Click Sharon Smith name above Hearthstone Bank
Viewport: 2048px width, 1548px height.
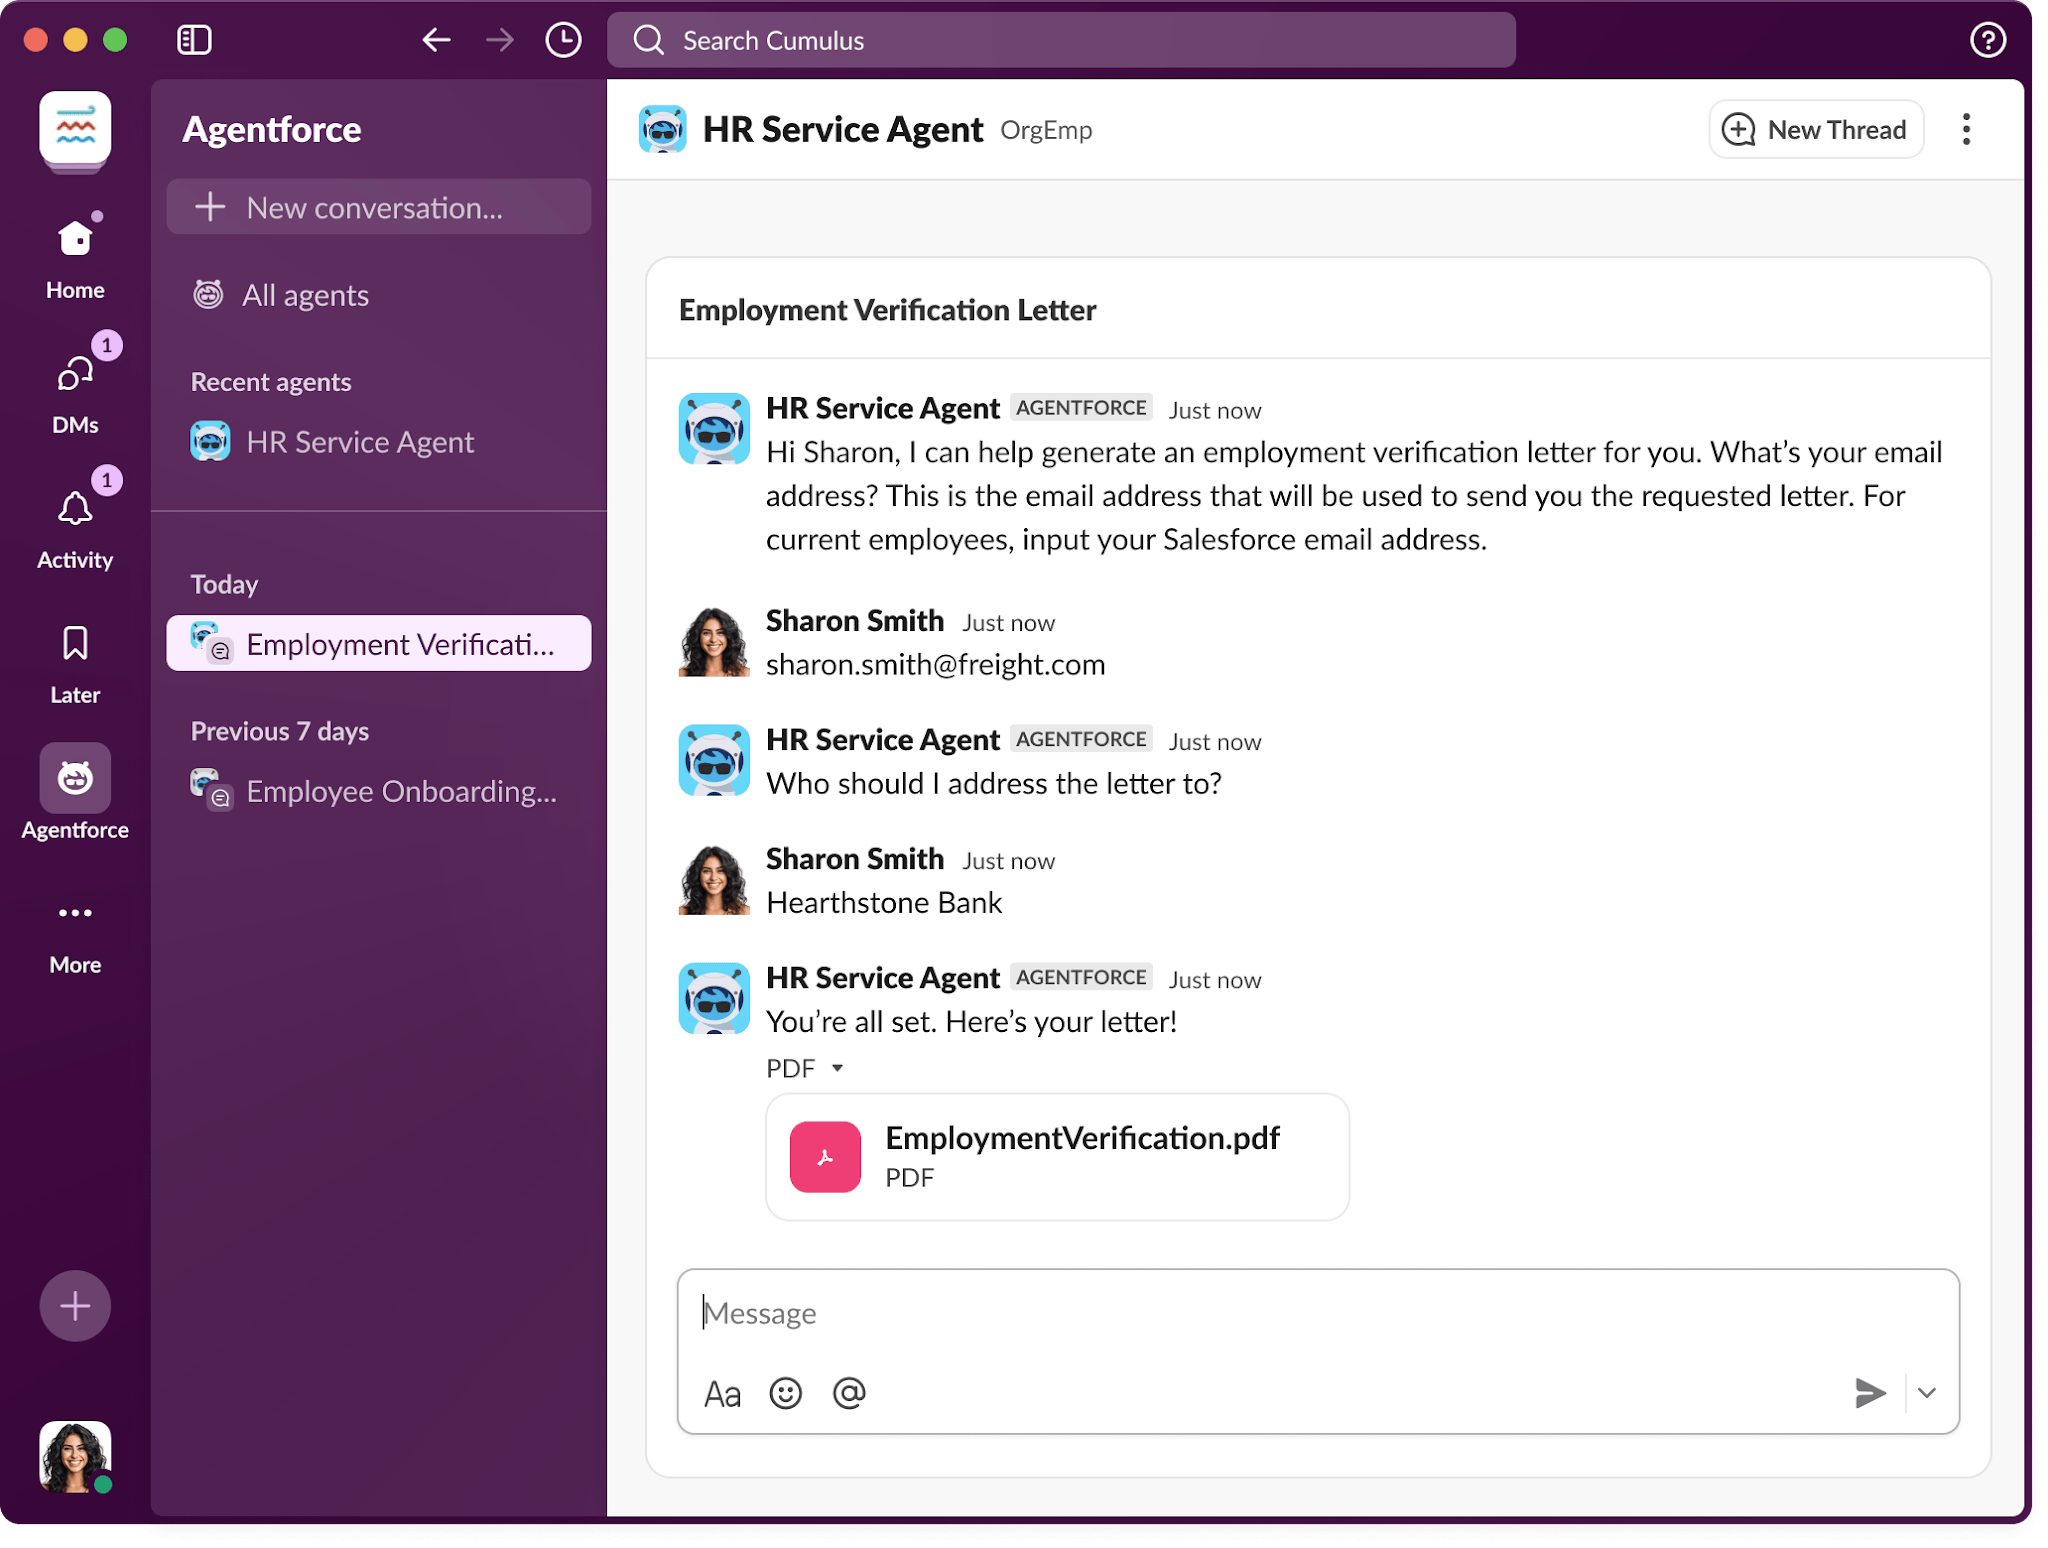[855, 859]
